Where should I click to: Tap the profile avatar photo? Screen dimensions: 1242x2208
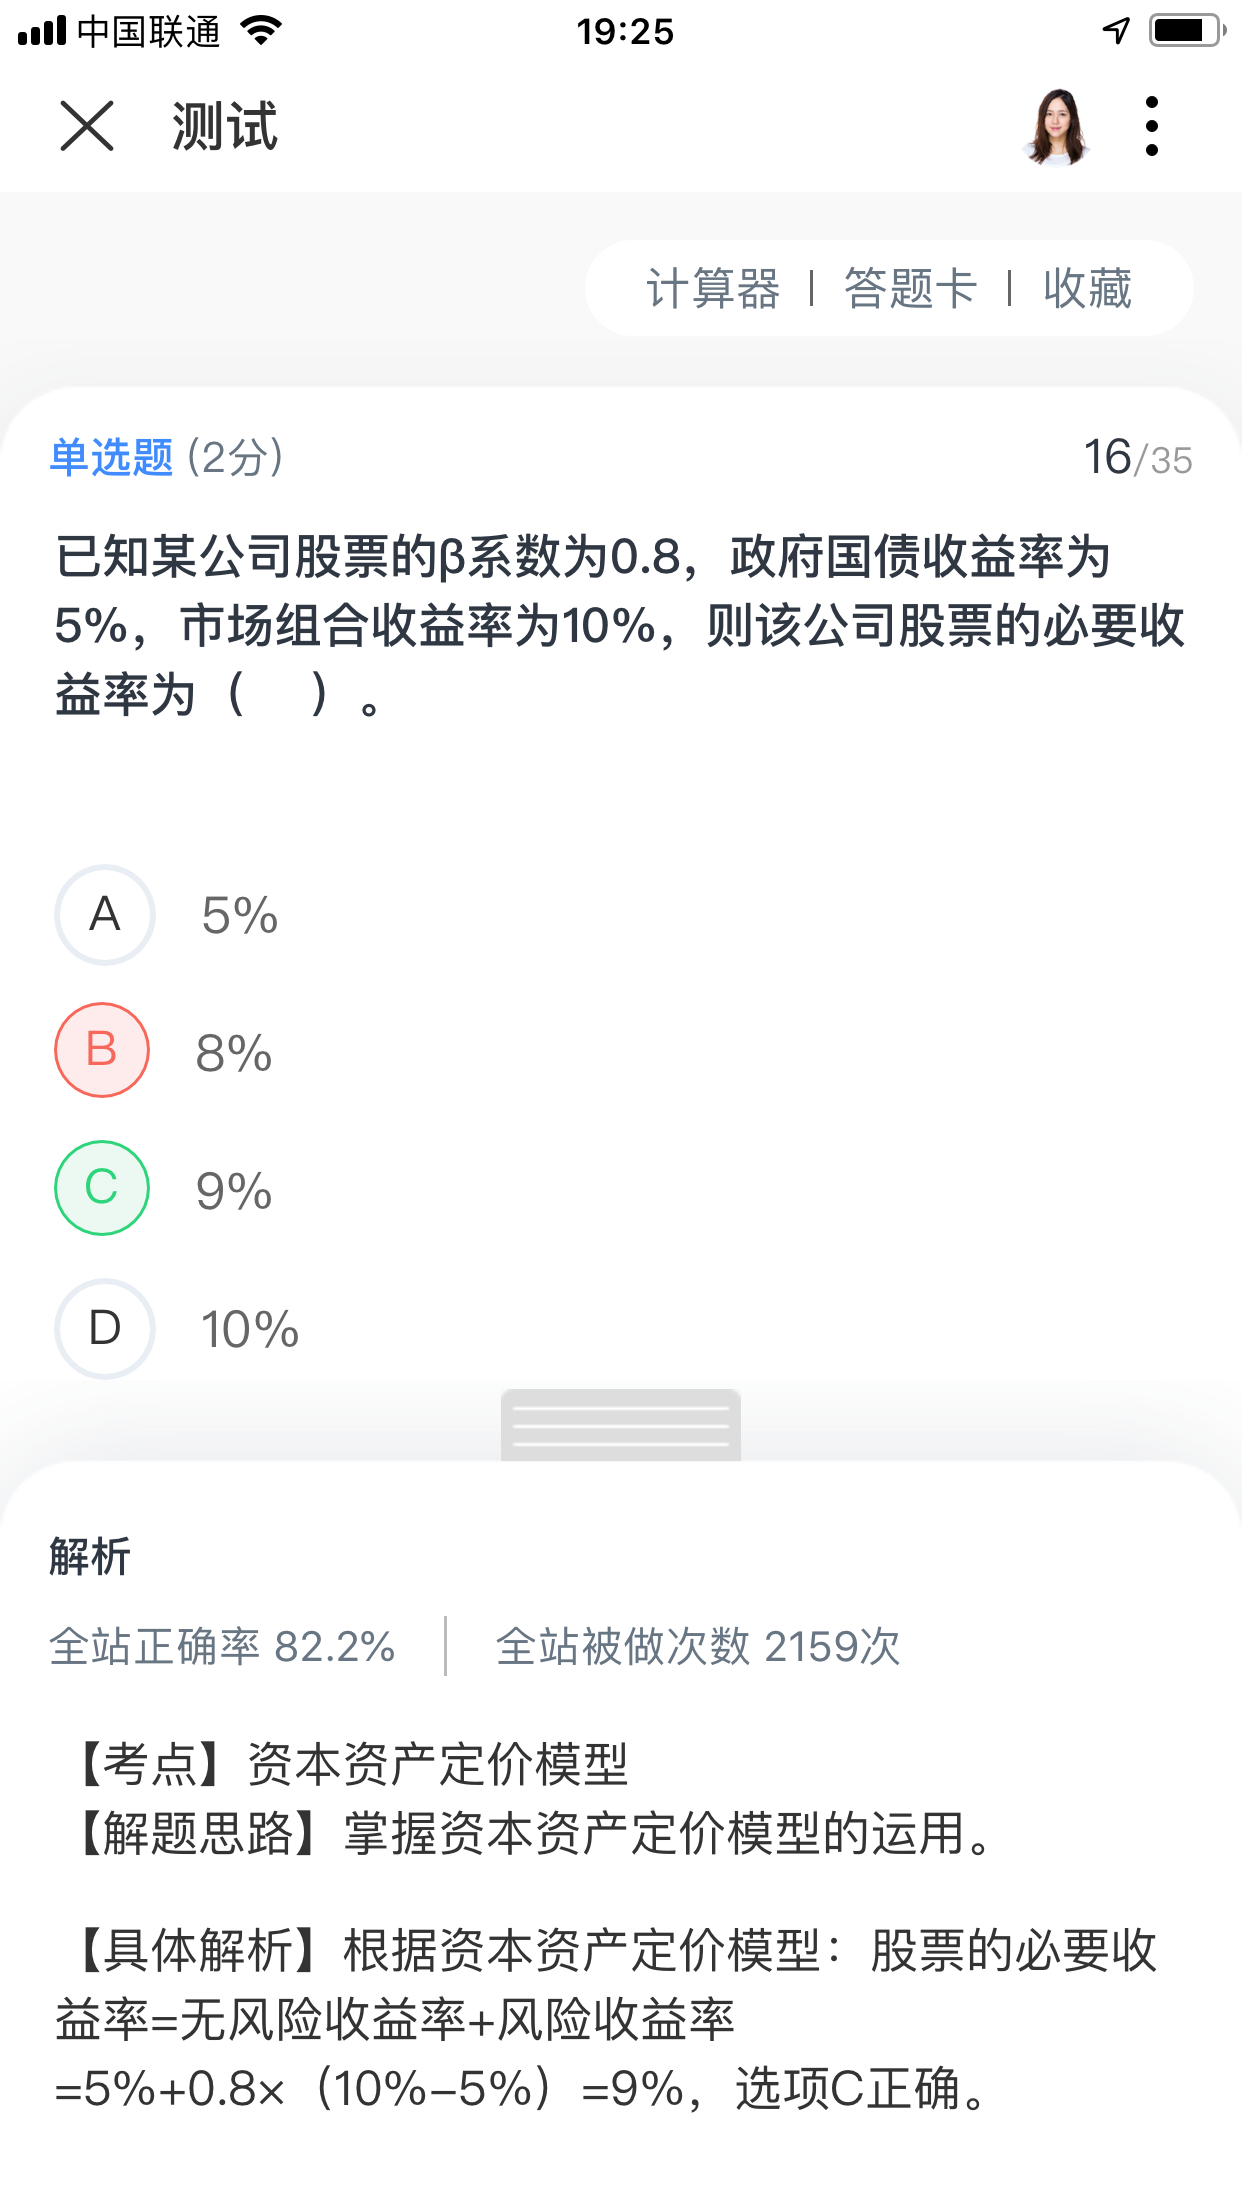pos(1057,126)
